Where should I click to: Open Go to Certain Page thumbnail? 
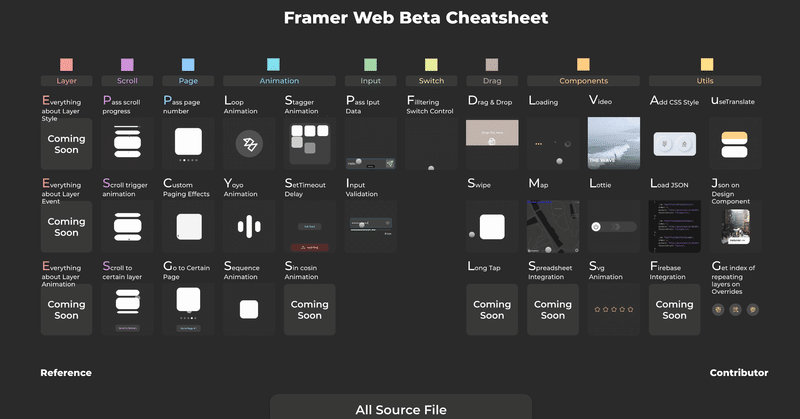coord(188,309)
